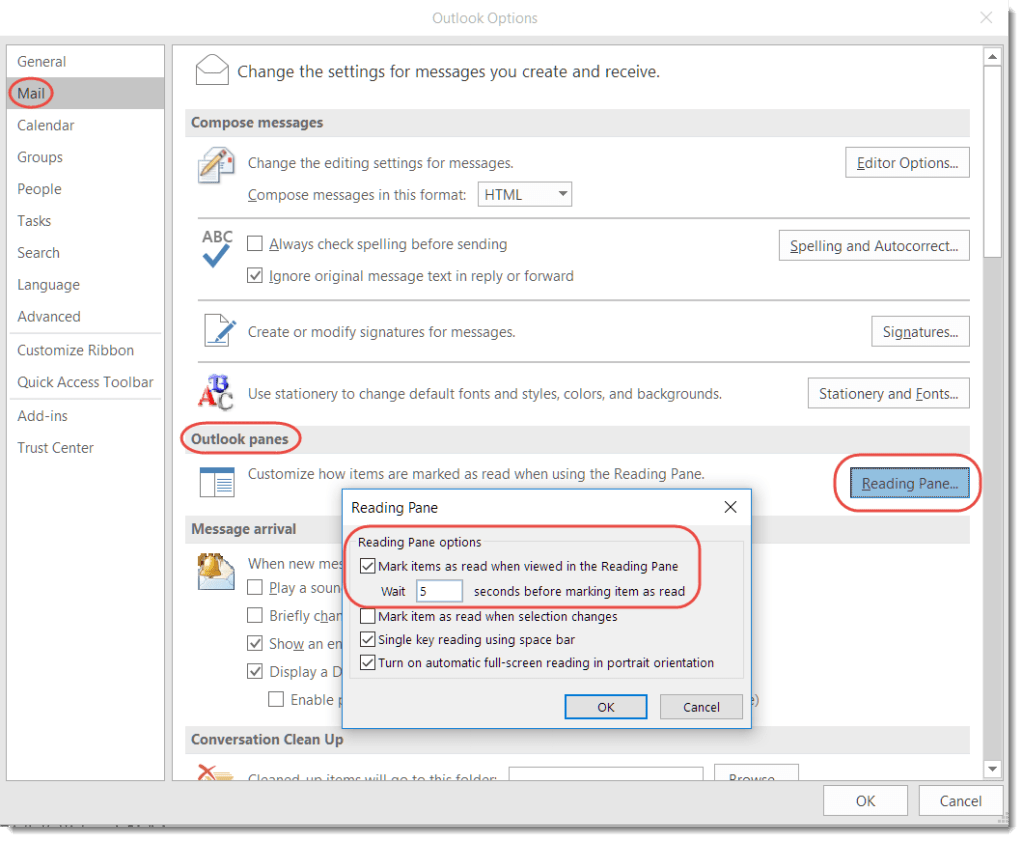Click the Browse button for cleaned-up items folder
This screenshot has height=841, width=1023.
[x=755, y=778]
